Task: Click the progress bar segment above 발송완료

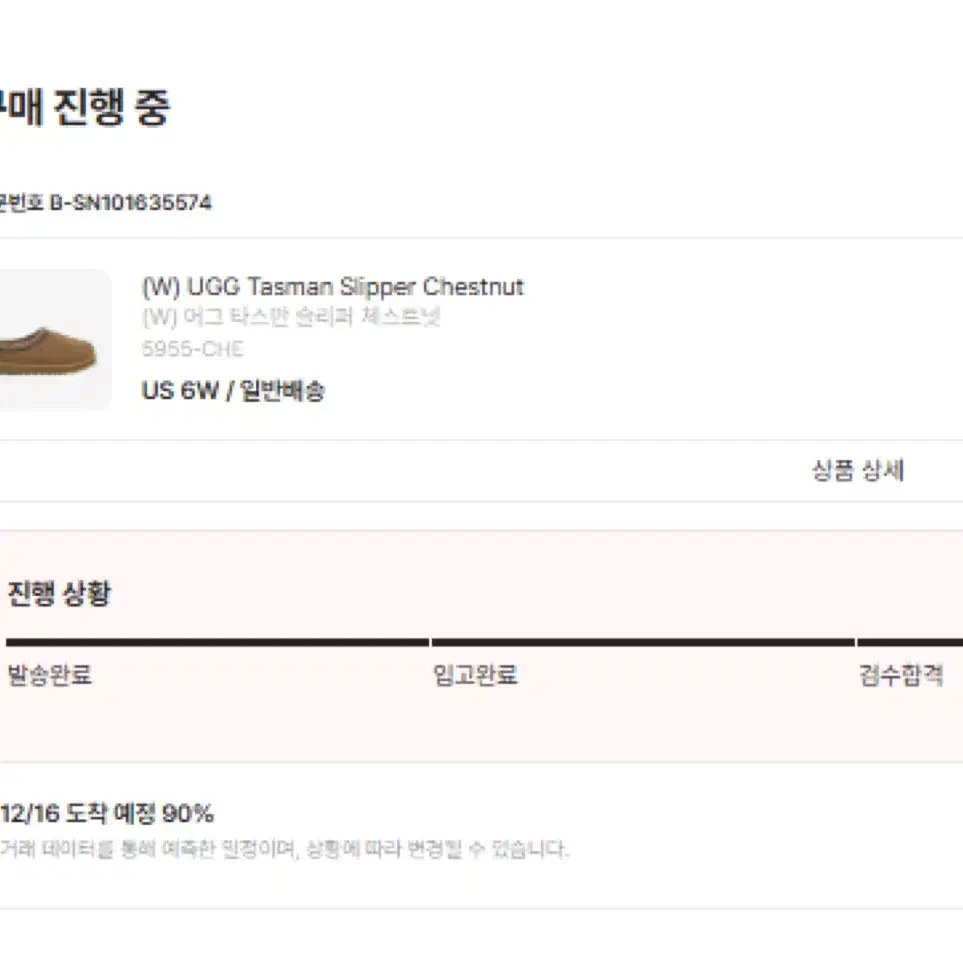Action: click(x=217, y=642)
